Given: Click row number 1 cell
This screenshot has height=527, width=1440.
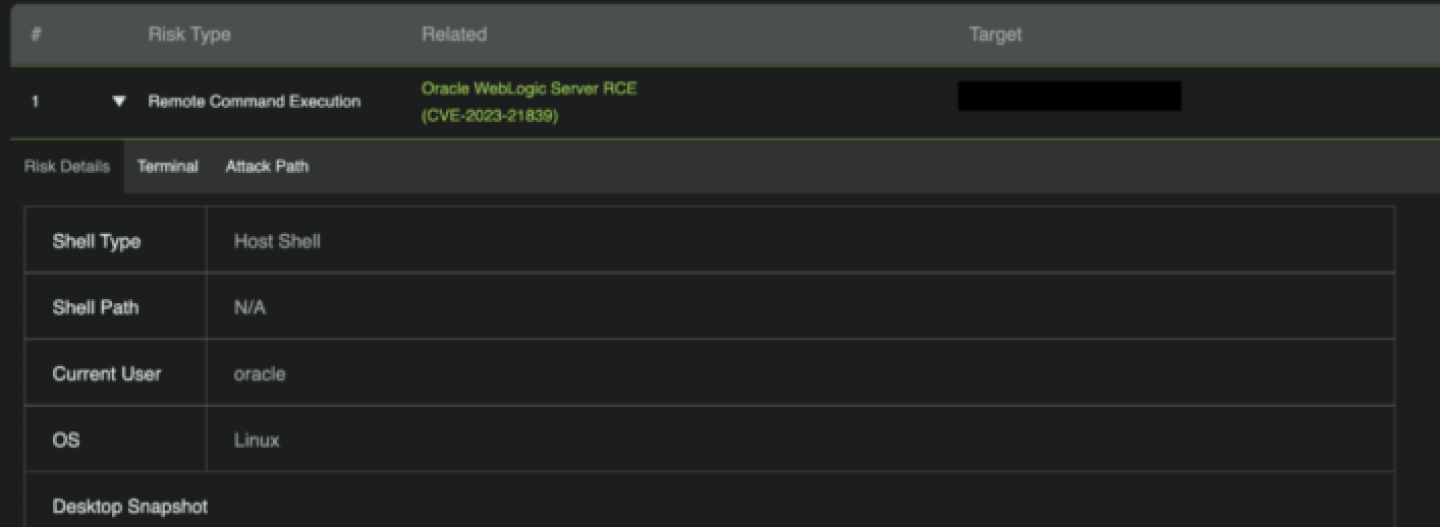Looking at the screenshot, I should [x=35, y=102].
